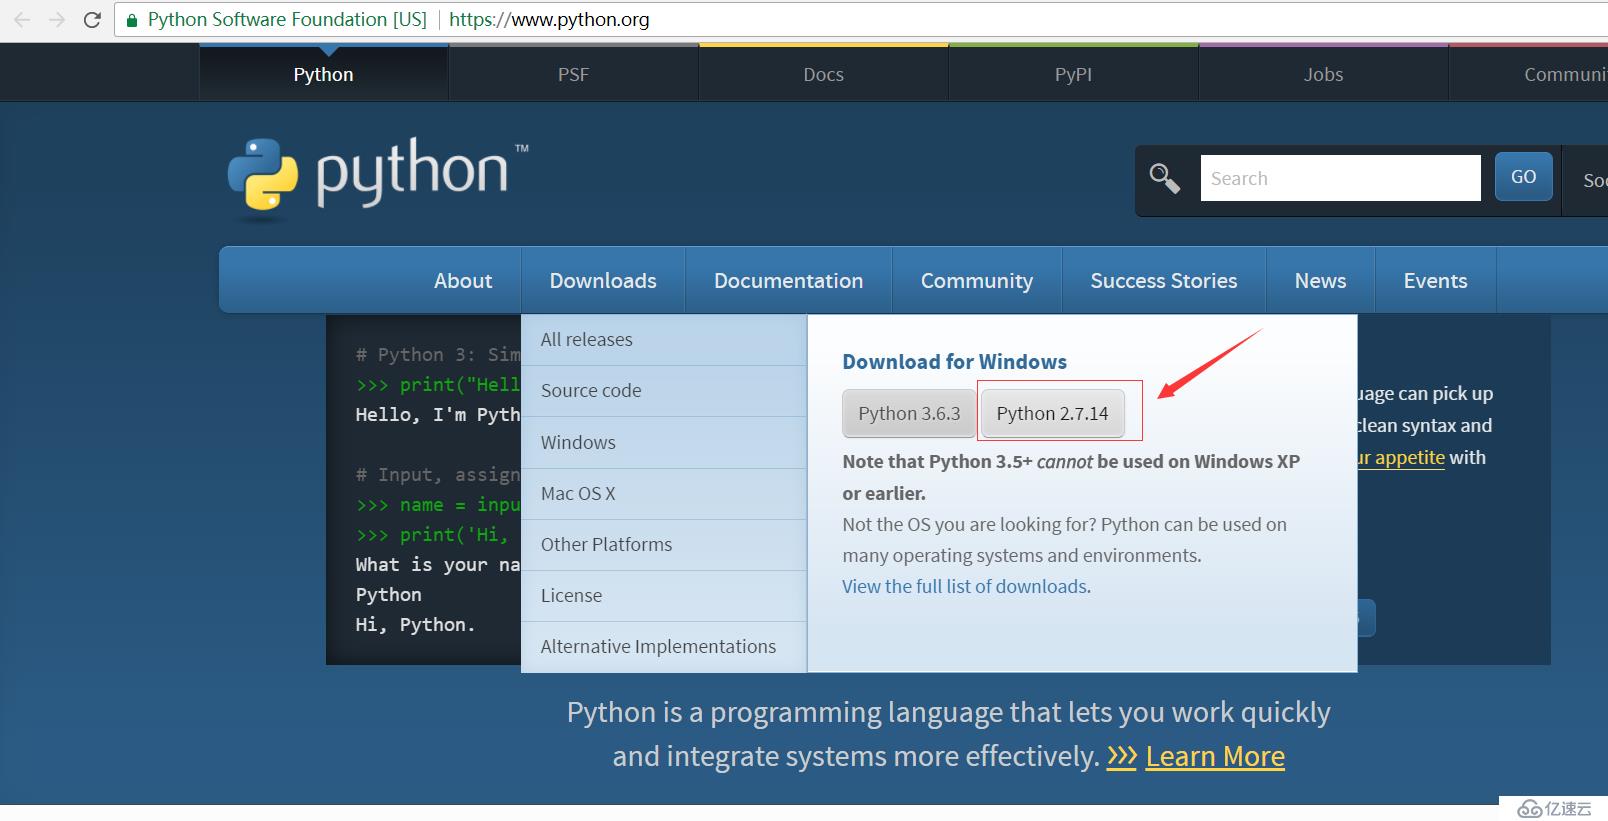Reload the page with refresh icon

[x=92, y=19]
